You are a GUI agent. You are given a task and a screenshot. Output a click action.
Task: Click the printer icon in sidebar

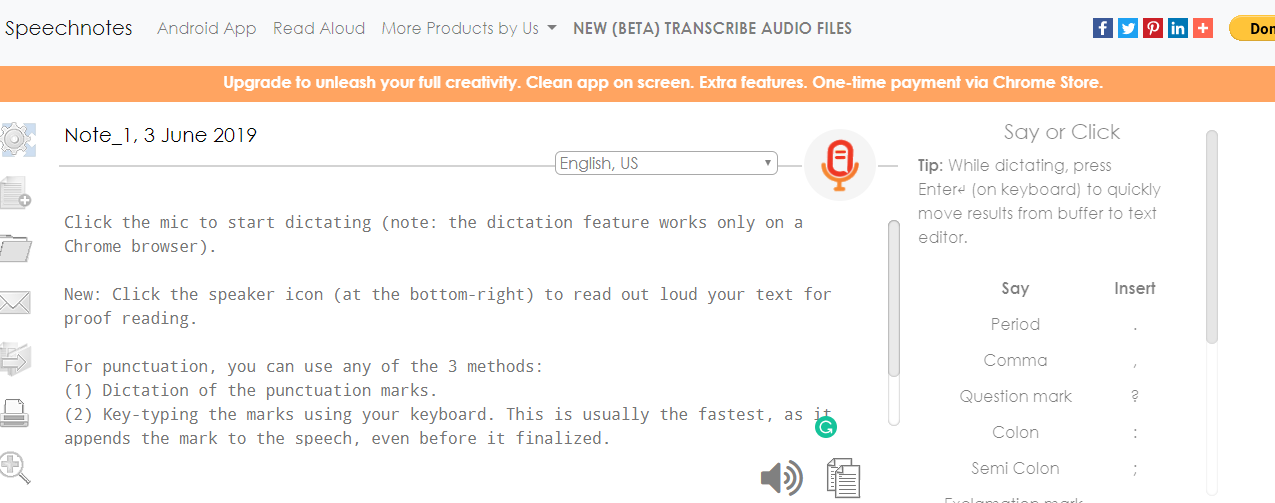click(x=15, y=412)
